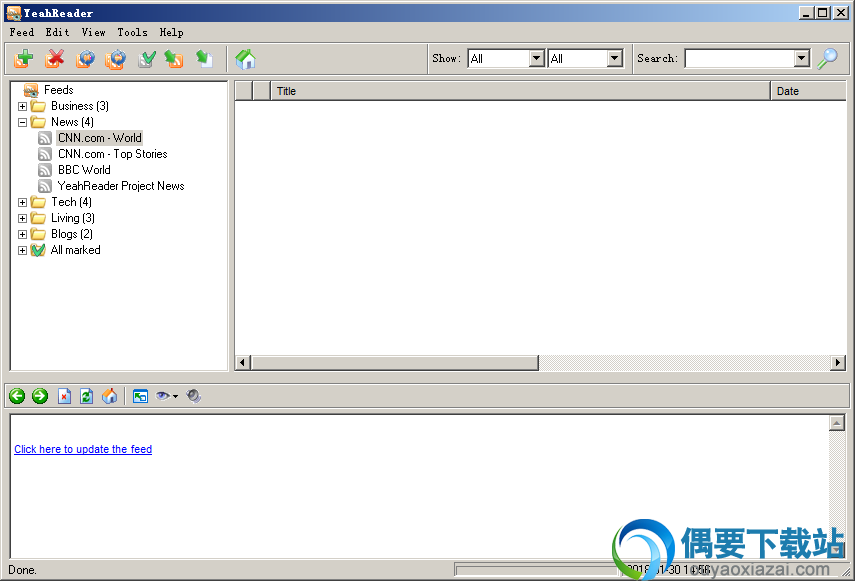Refresh the browser page with the green arrows page icon
855x581 pixels.
point(86,396)
